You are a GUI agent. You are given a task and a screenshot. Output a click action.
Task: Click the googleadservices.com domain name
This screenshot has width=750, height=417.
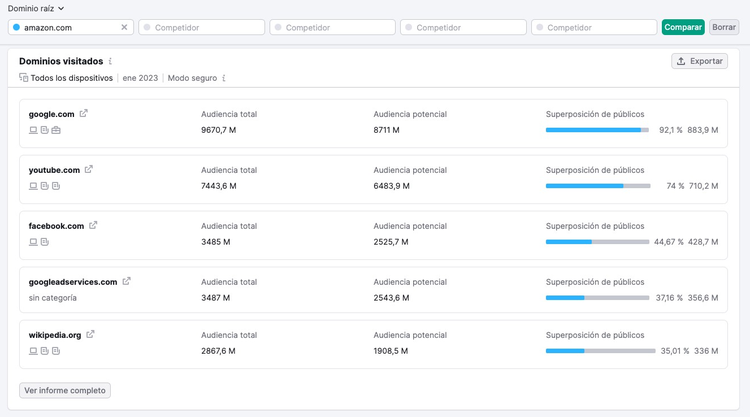tap(73, 282)
